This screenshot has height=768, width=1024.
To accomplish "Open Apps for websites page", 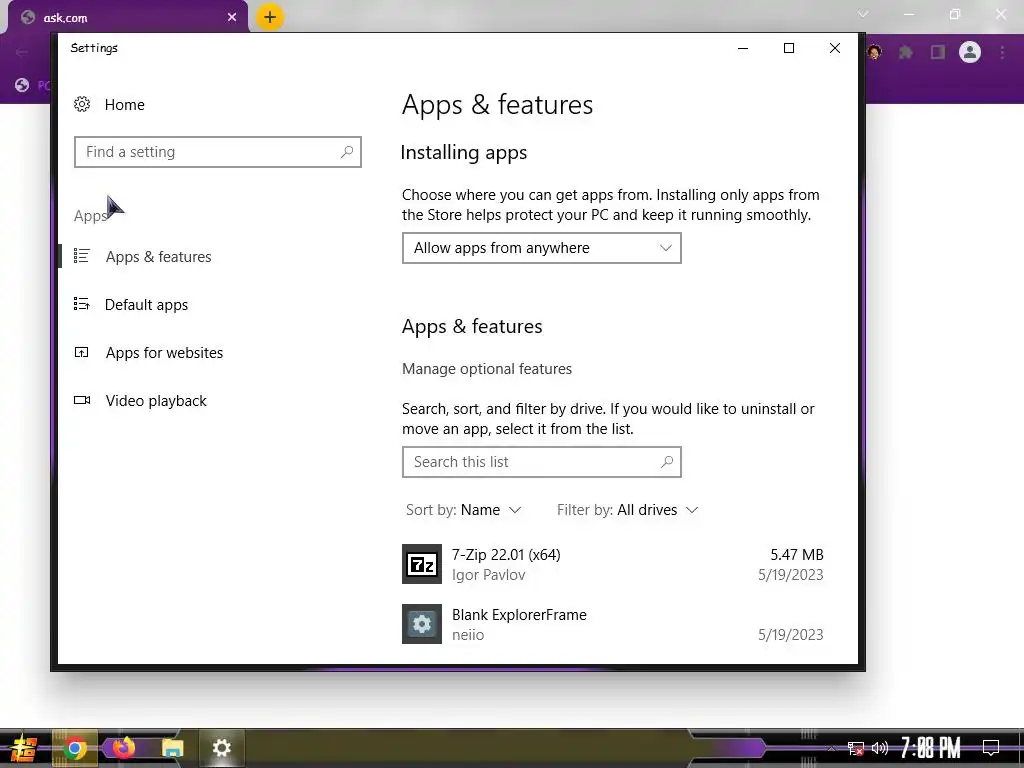I will (164, 353).
